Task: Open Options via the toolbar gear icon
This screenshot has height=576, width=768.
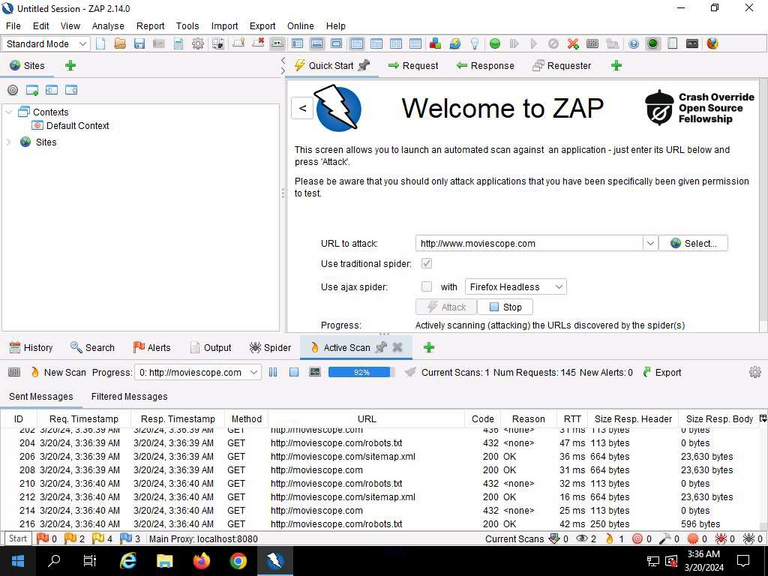Action: tap(198, 44)
